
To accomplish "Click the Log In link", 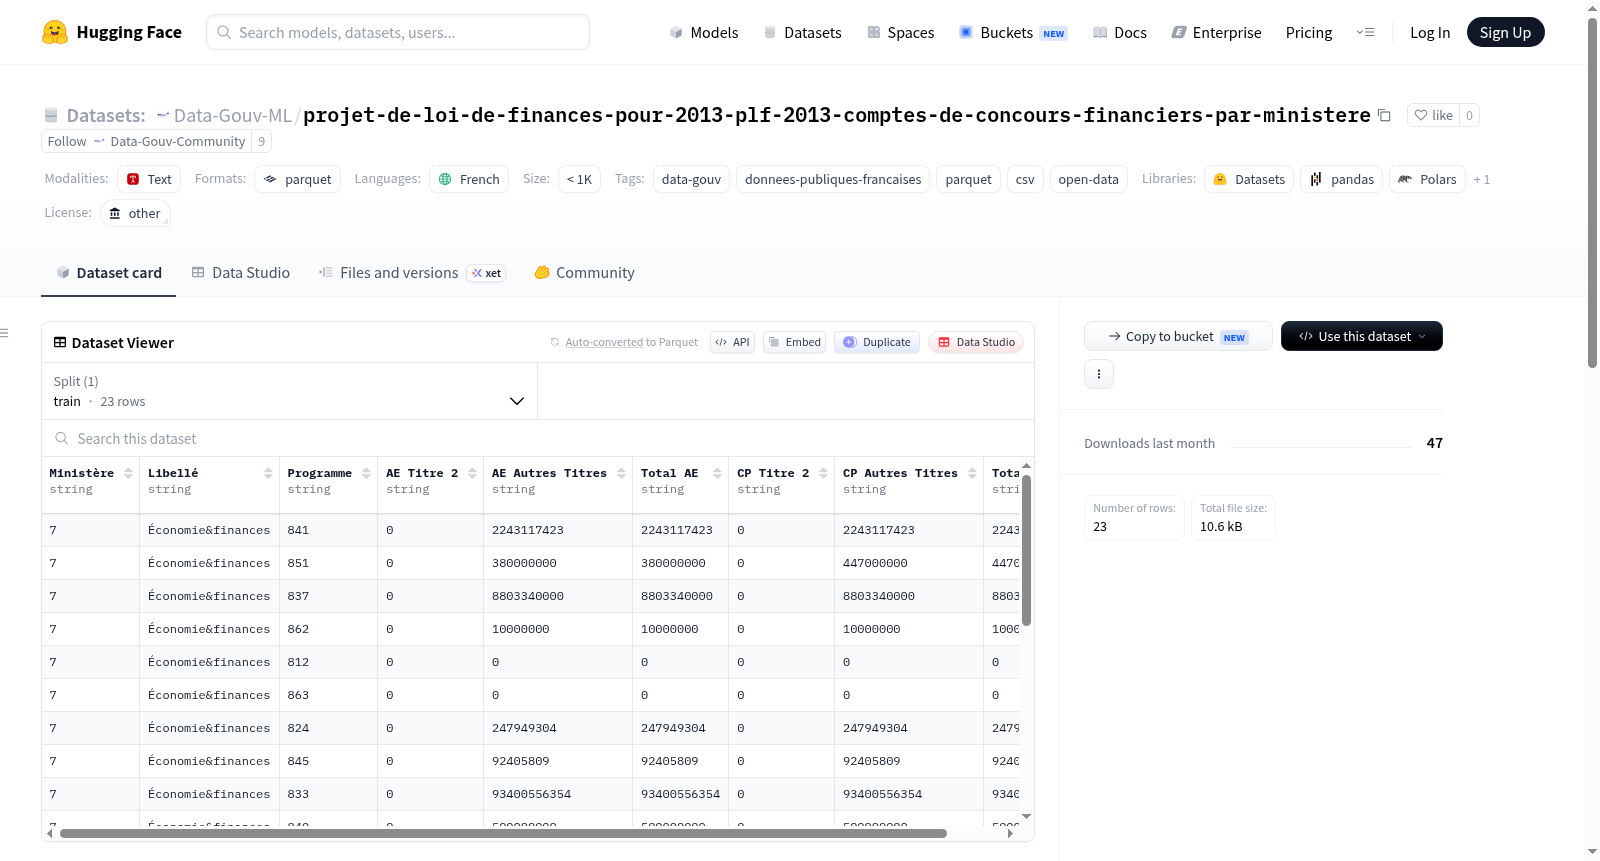I will pos(1430,33).
